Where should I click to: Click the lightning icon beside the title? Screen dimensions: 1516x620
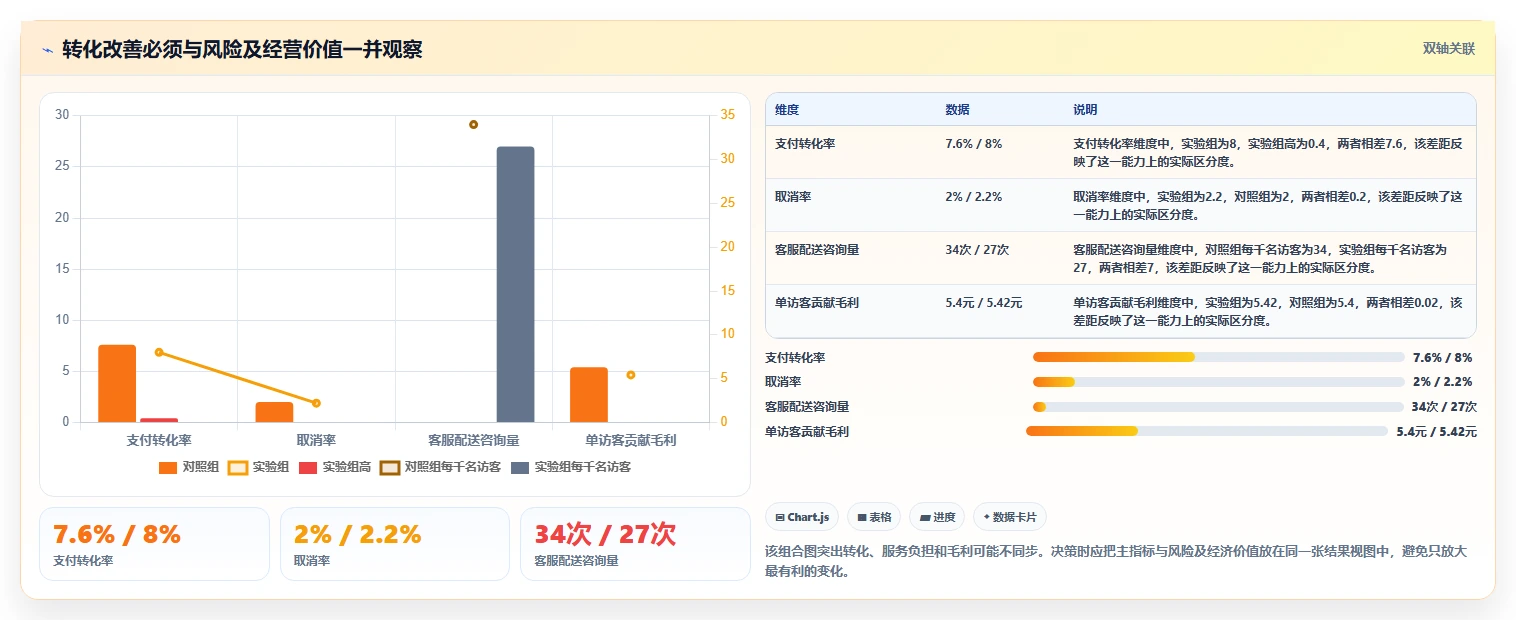pyautogui.click(x=47, y=49)
